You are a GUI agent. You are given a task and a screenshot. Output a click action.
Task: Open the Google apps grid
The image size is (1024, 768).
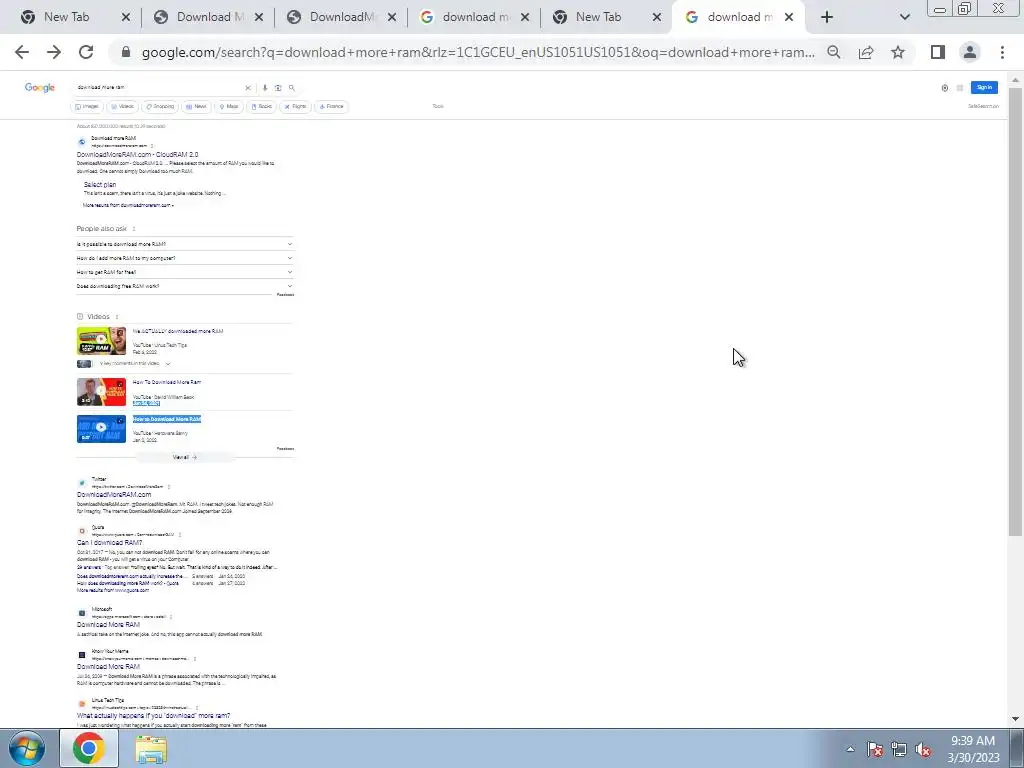click(x=959, y=88)
